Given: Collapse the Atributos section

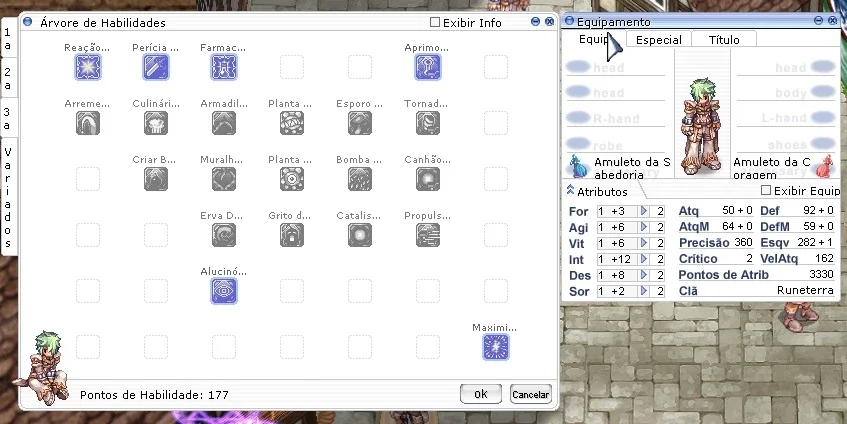Looking at the screenshot, I should pyautogui.click(x=570, y=190).
